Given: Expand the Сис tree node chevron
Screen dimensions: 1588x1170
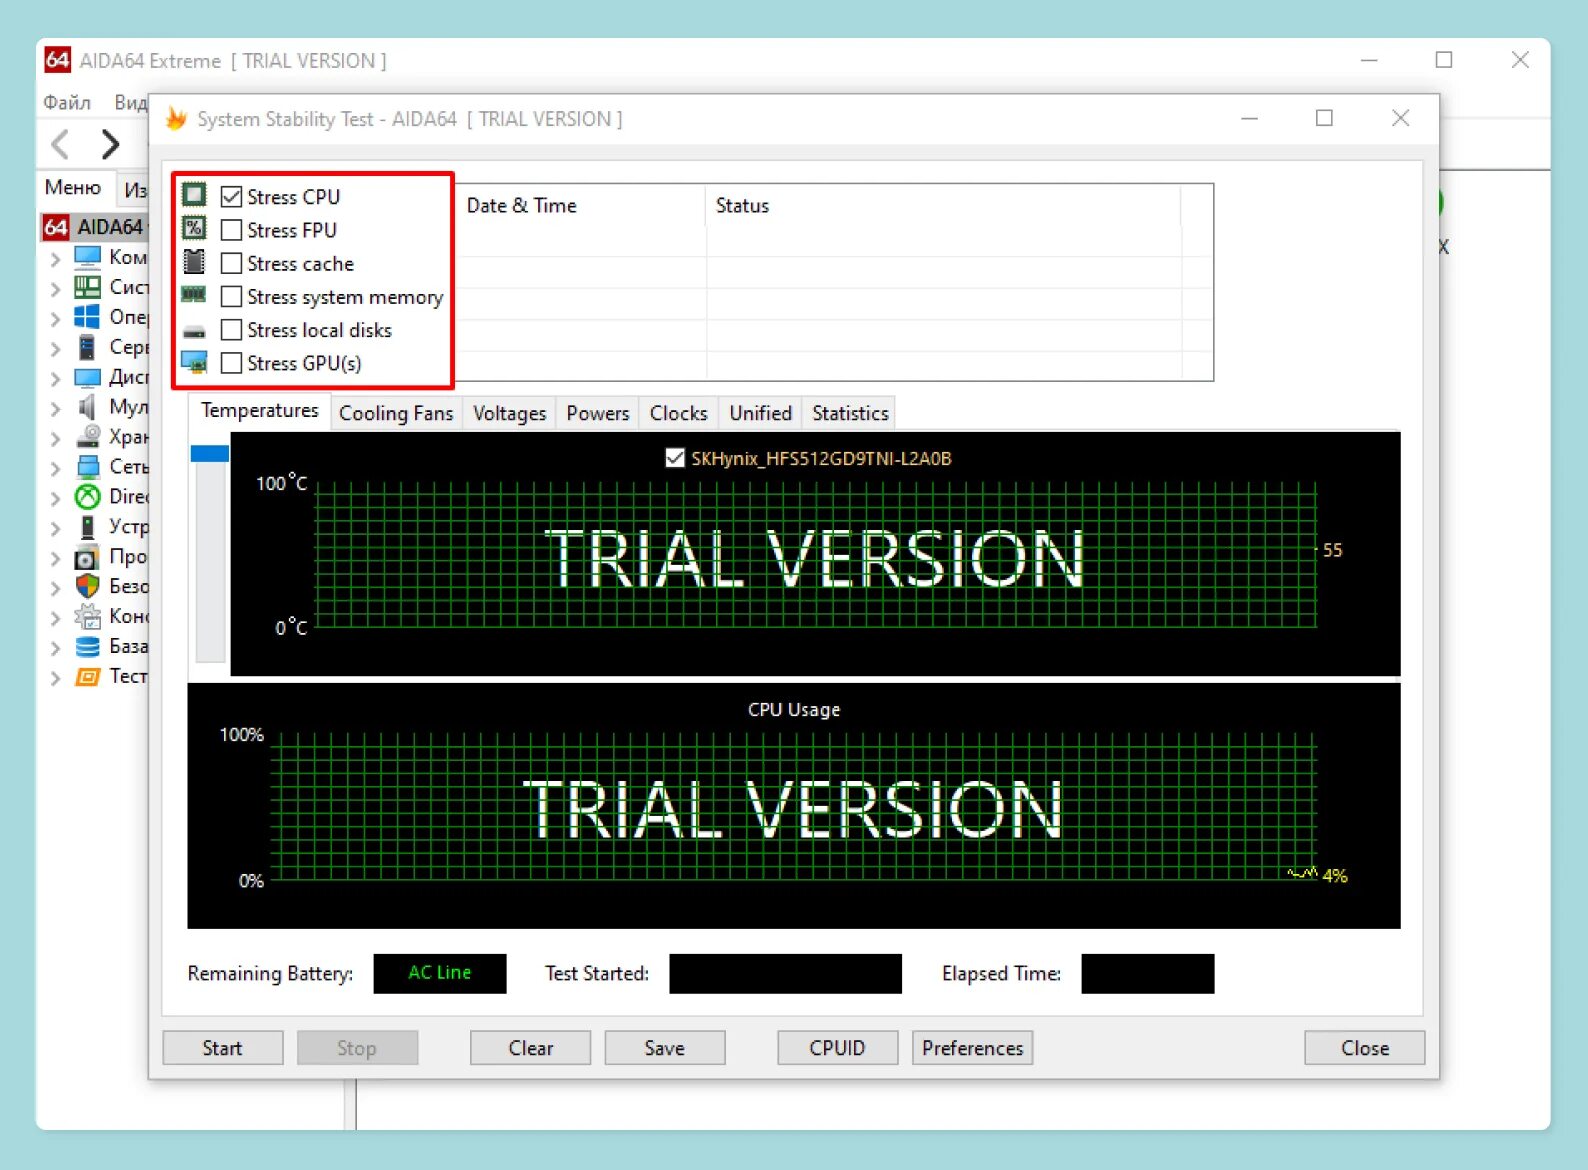Looking at the screenshot, I should point(55,288).
